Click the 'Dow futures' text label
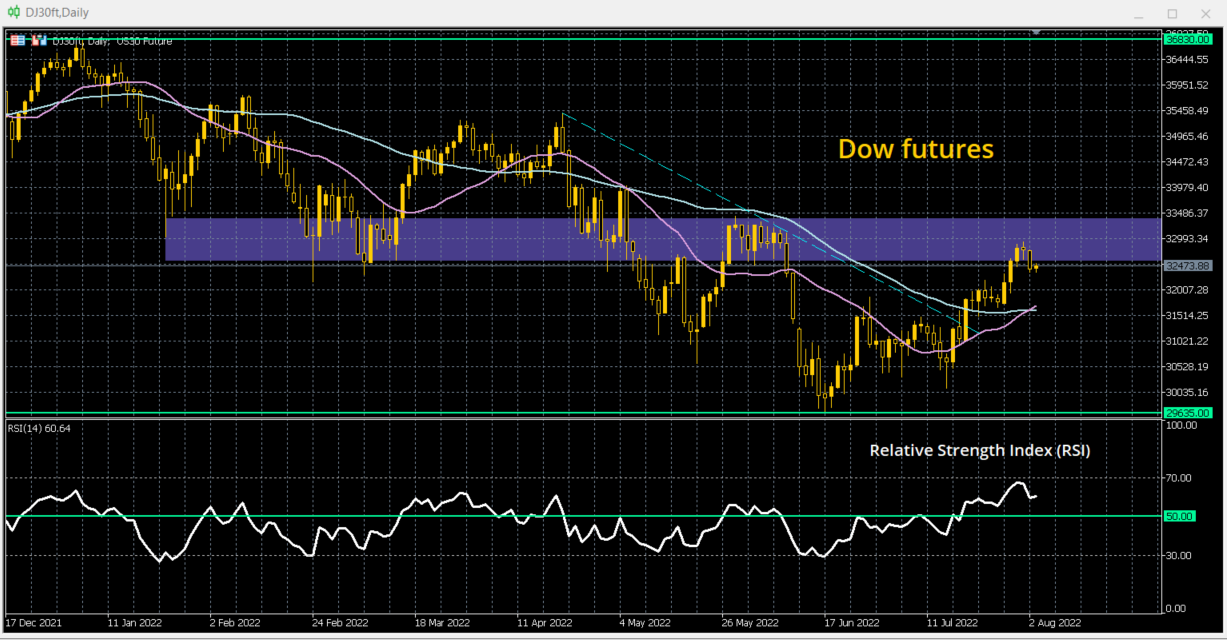Image resolution: width=1227 pixels, height=640 pixels. (915, 149)
